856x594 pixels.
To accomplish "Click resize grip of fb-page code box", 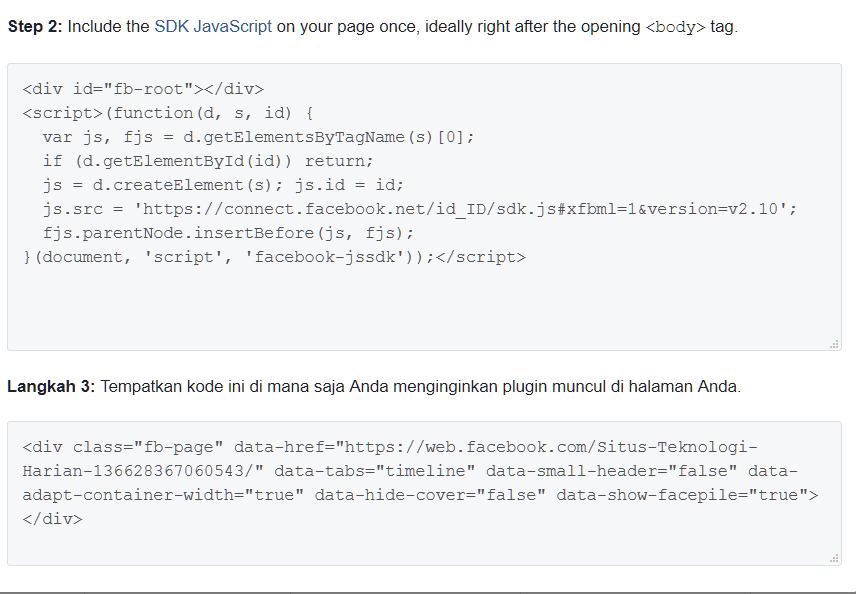I will pos(834,558).
